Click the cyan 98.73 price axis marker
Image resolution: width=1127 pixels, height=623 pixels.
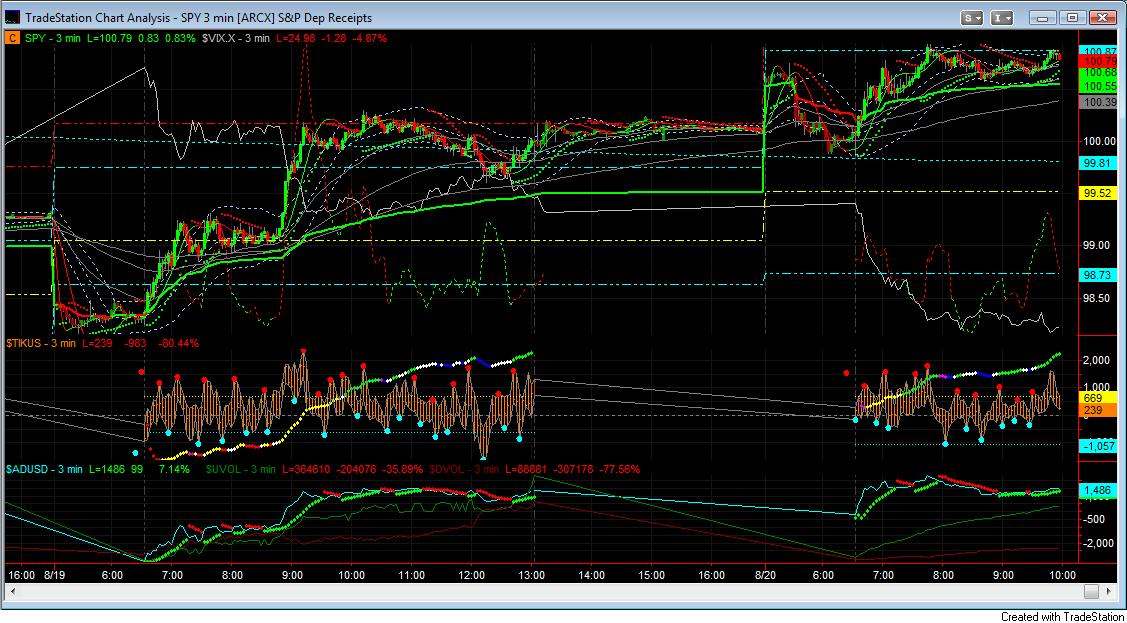coord(1098,274)
